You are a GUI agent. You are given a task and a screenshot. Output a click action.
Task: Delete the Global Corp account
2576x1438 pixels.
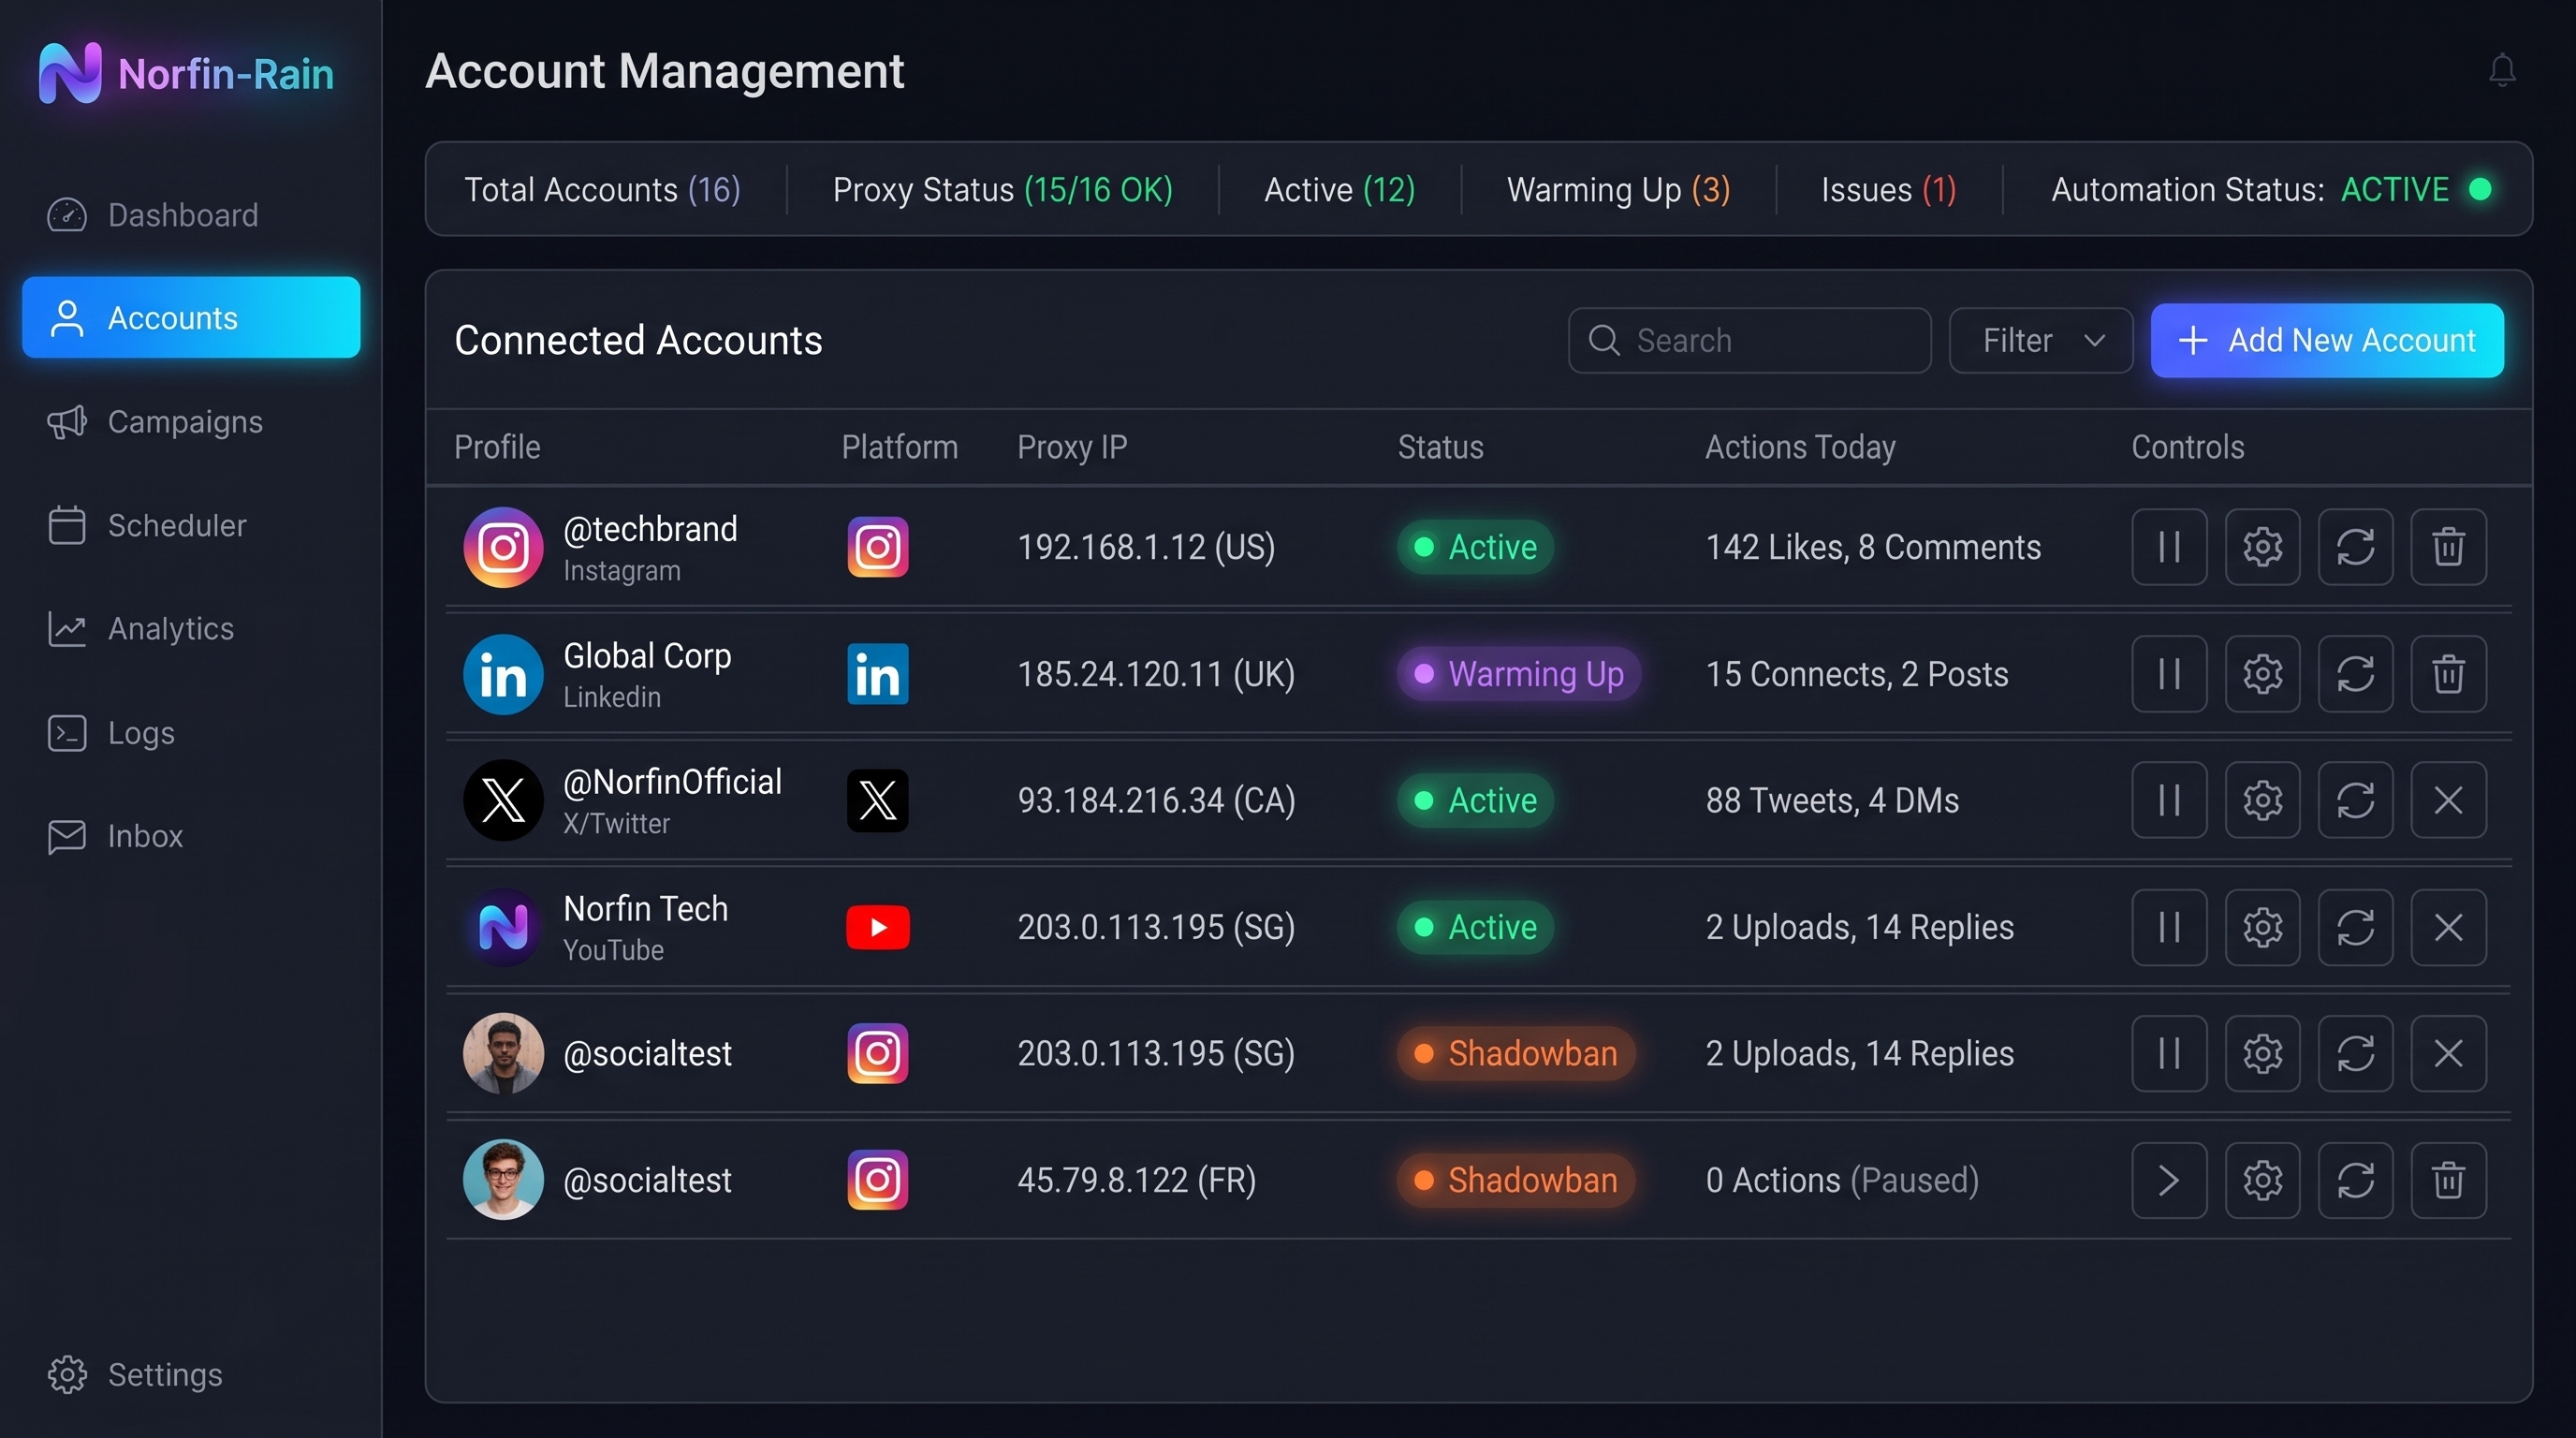(x=2448, y=674)
